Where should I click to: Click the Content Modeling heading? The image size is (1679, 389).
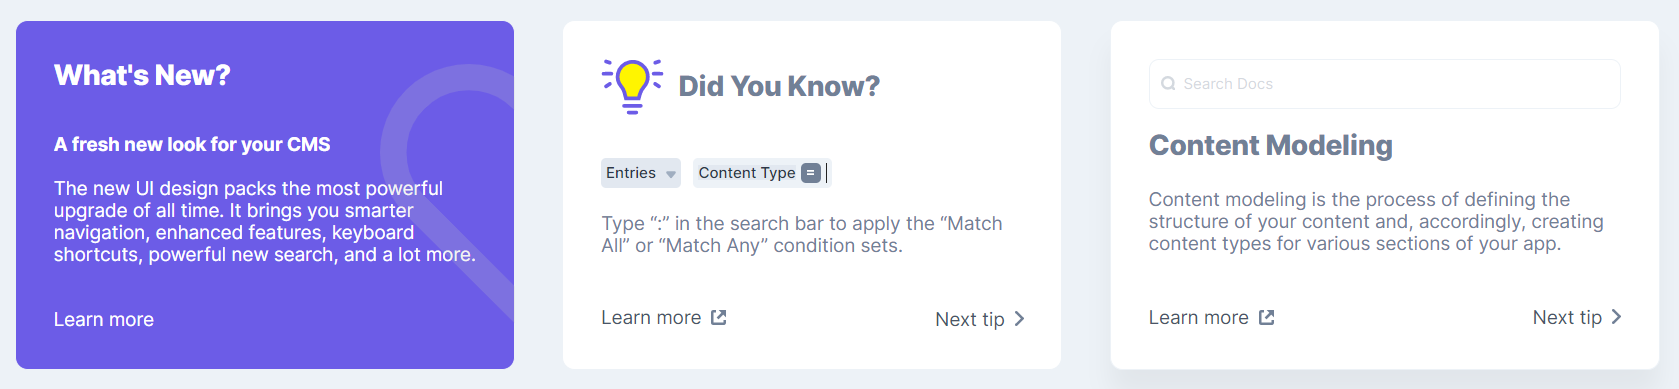pos(1270,146)
